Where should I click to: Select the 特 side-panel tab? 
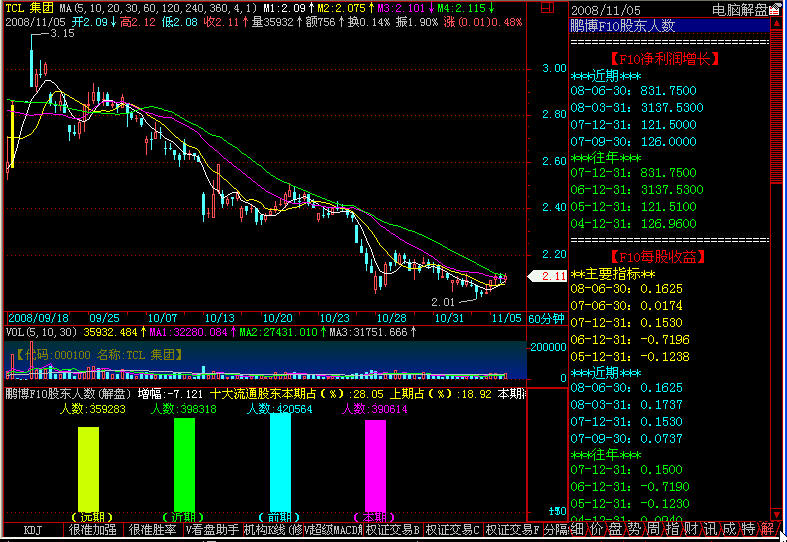point(748,528)
